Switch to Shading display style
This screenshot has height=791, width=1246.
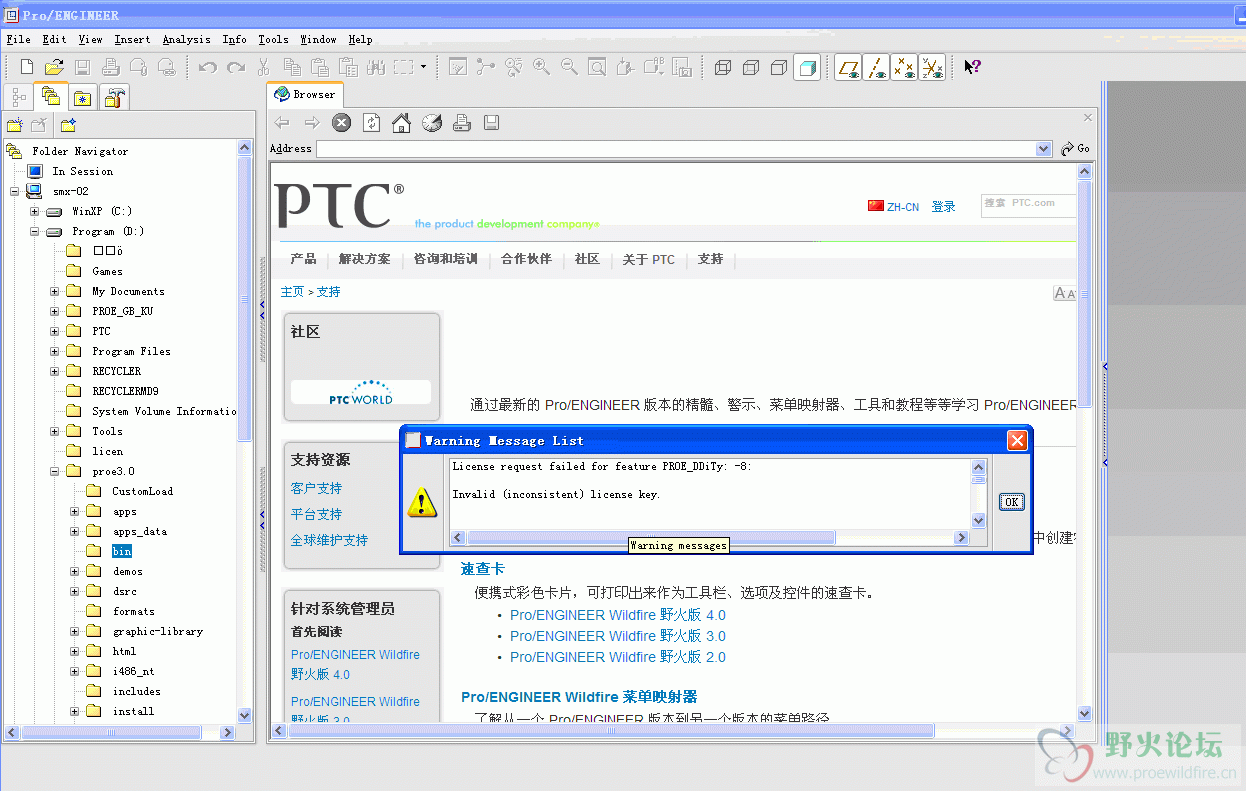pos(807,67)
